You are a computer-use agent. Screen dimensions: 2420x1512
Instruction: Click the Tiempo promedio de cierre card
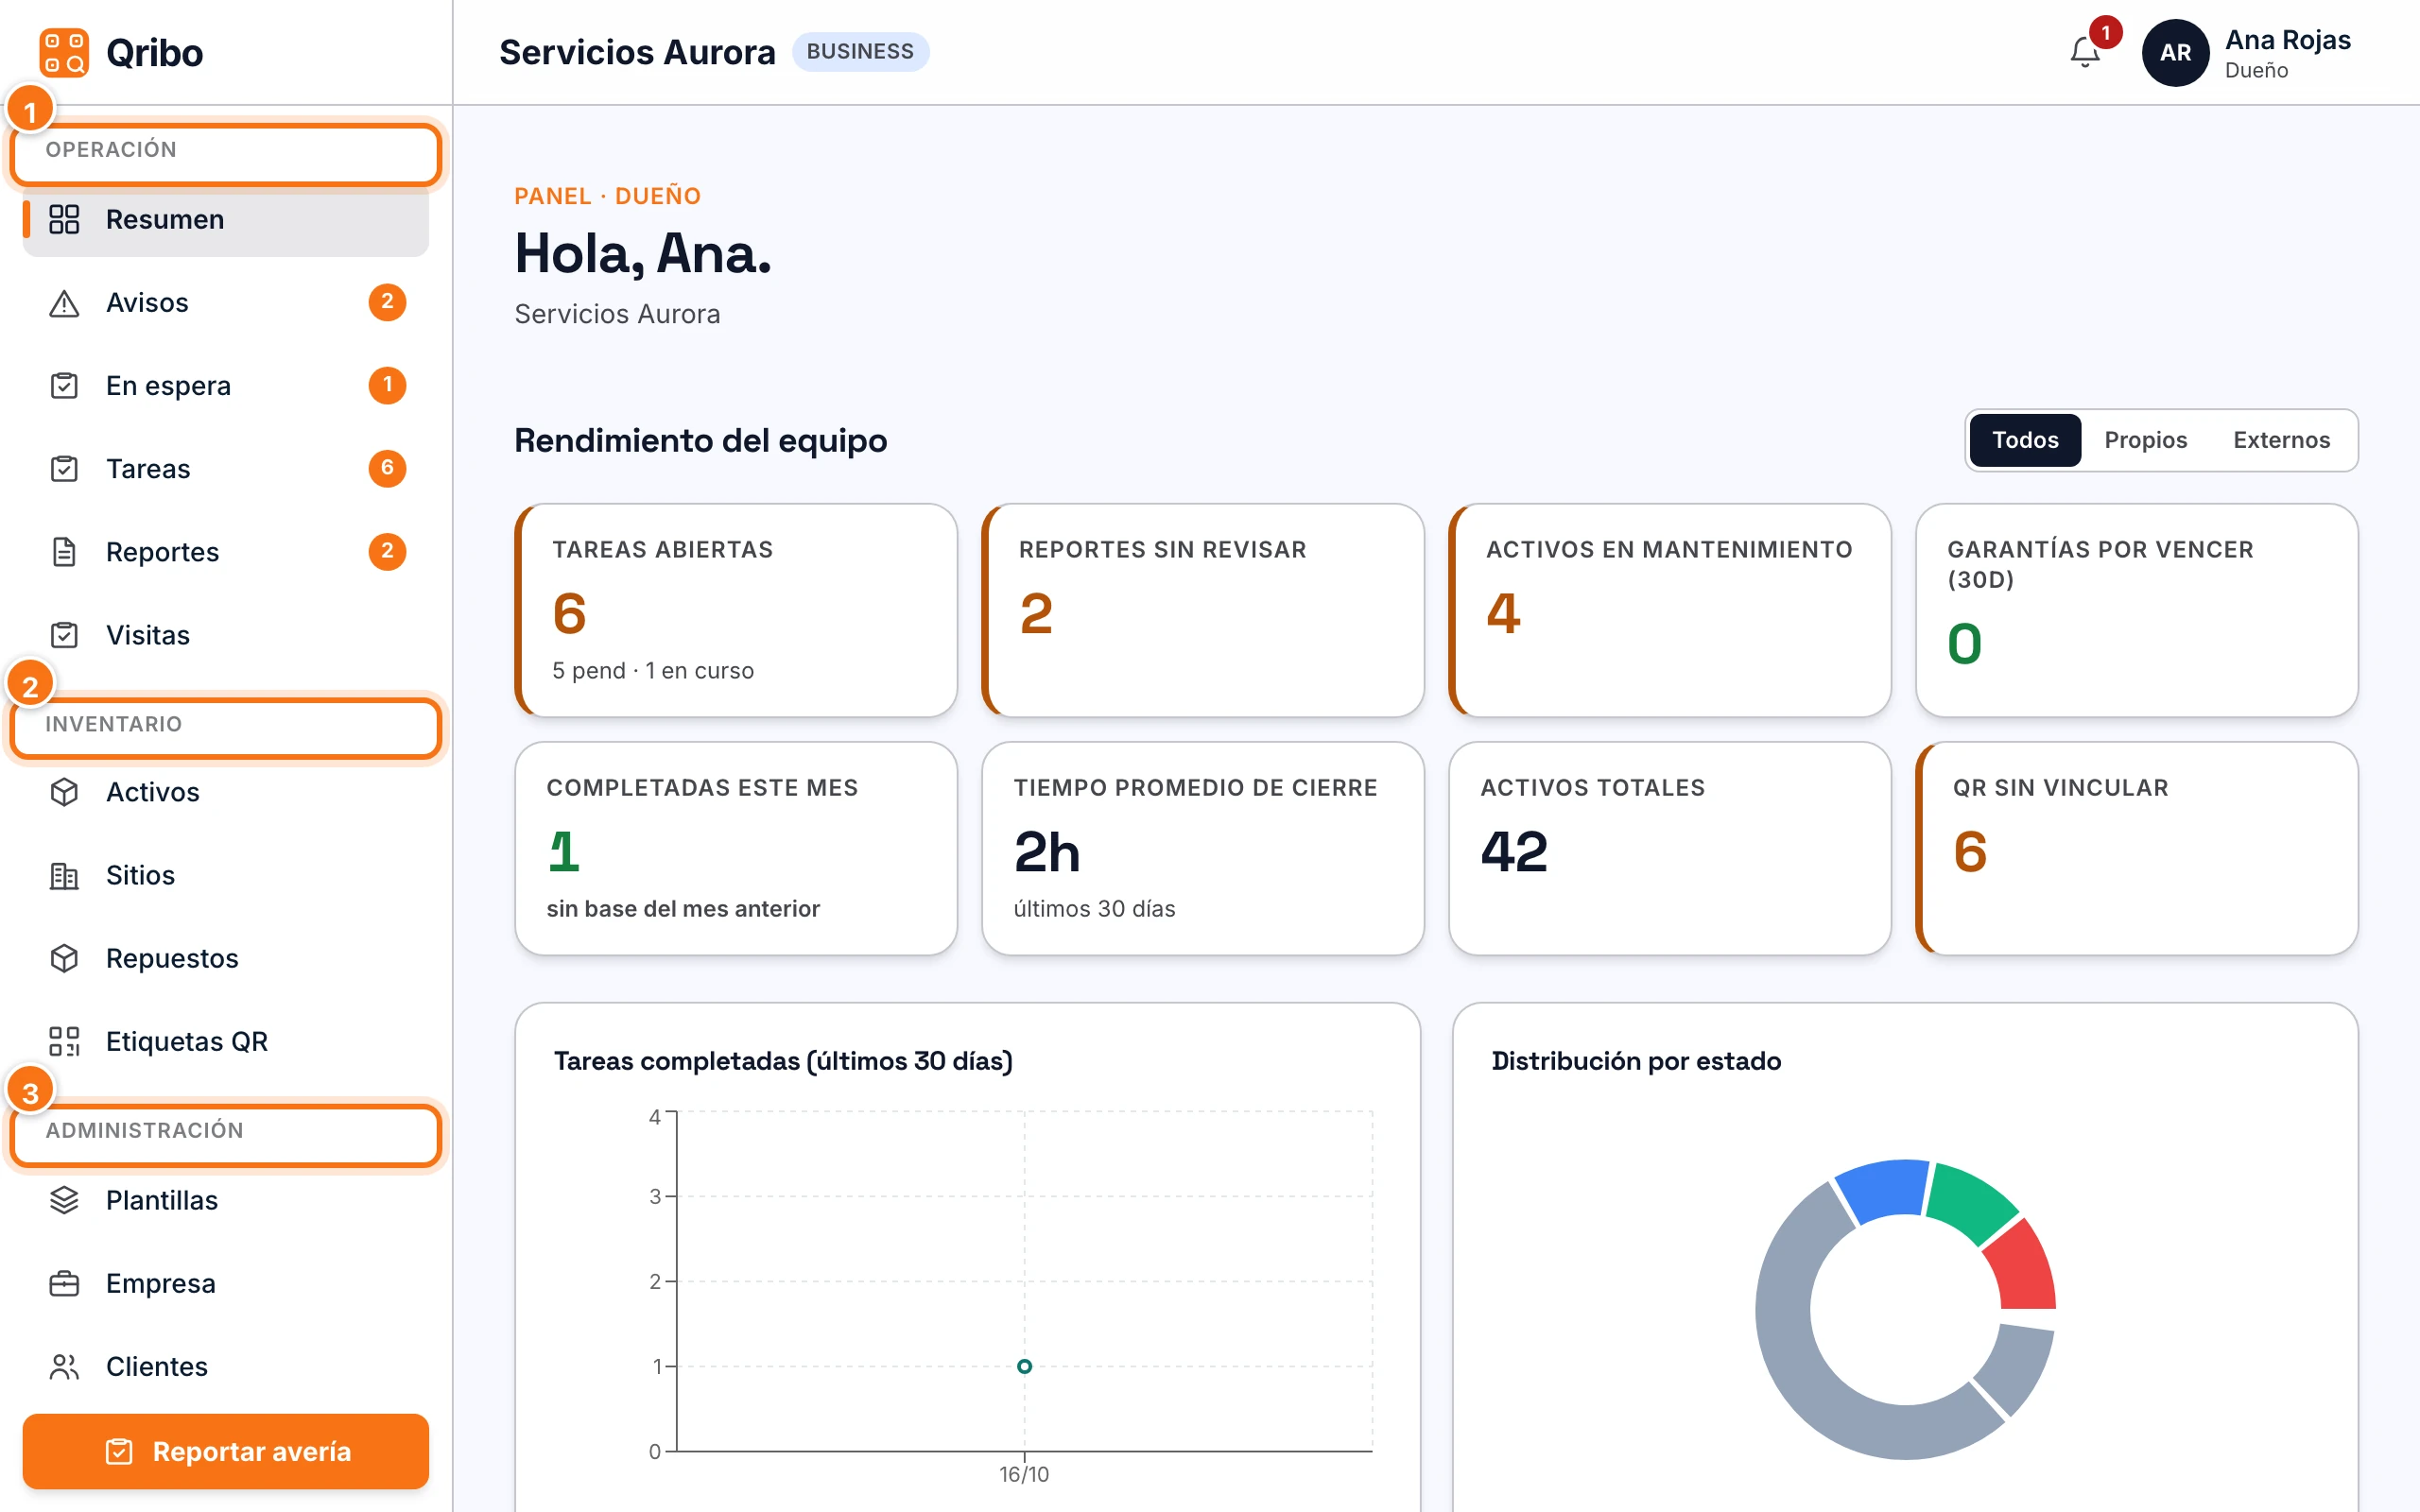click(x=1203, y=848)
